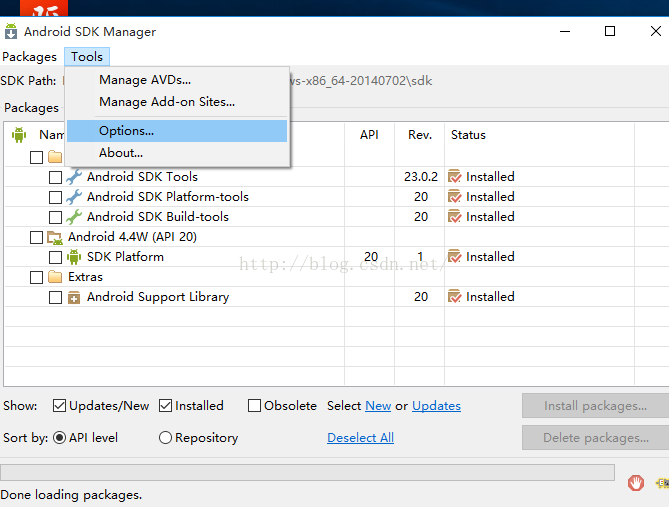The height and width of the screenshot is (507, 669).
Task: Click the Delete packages... button
Action: [596, 437]
